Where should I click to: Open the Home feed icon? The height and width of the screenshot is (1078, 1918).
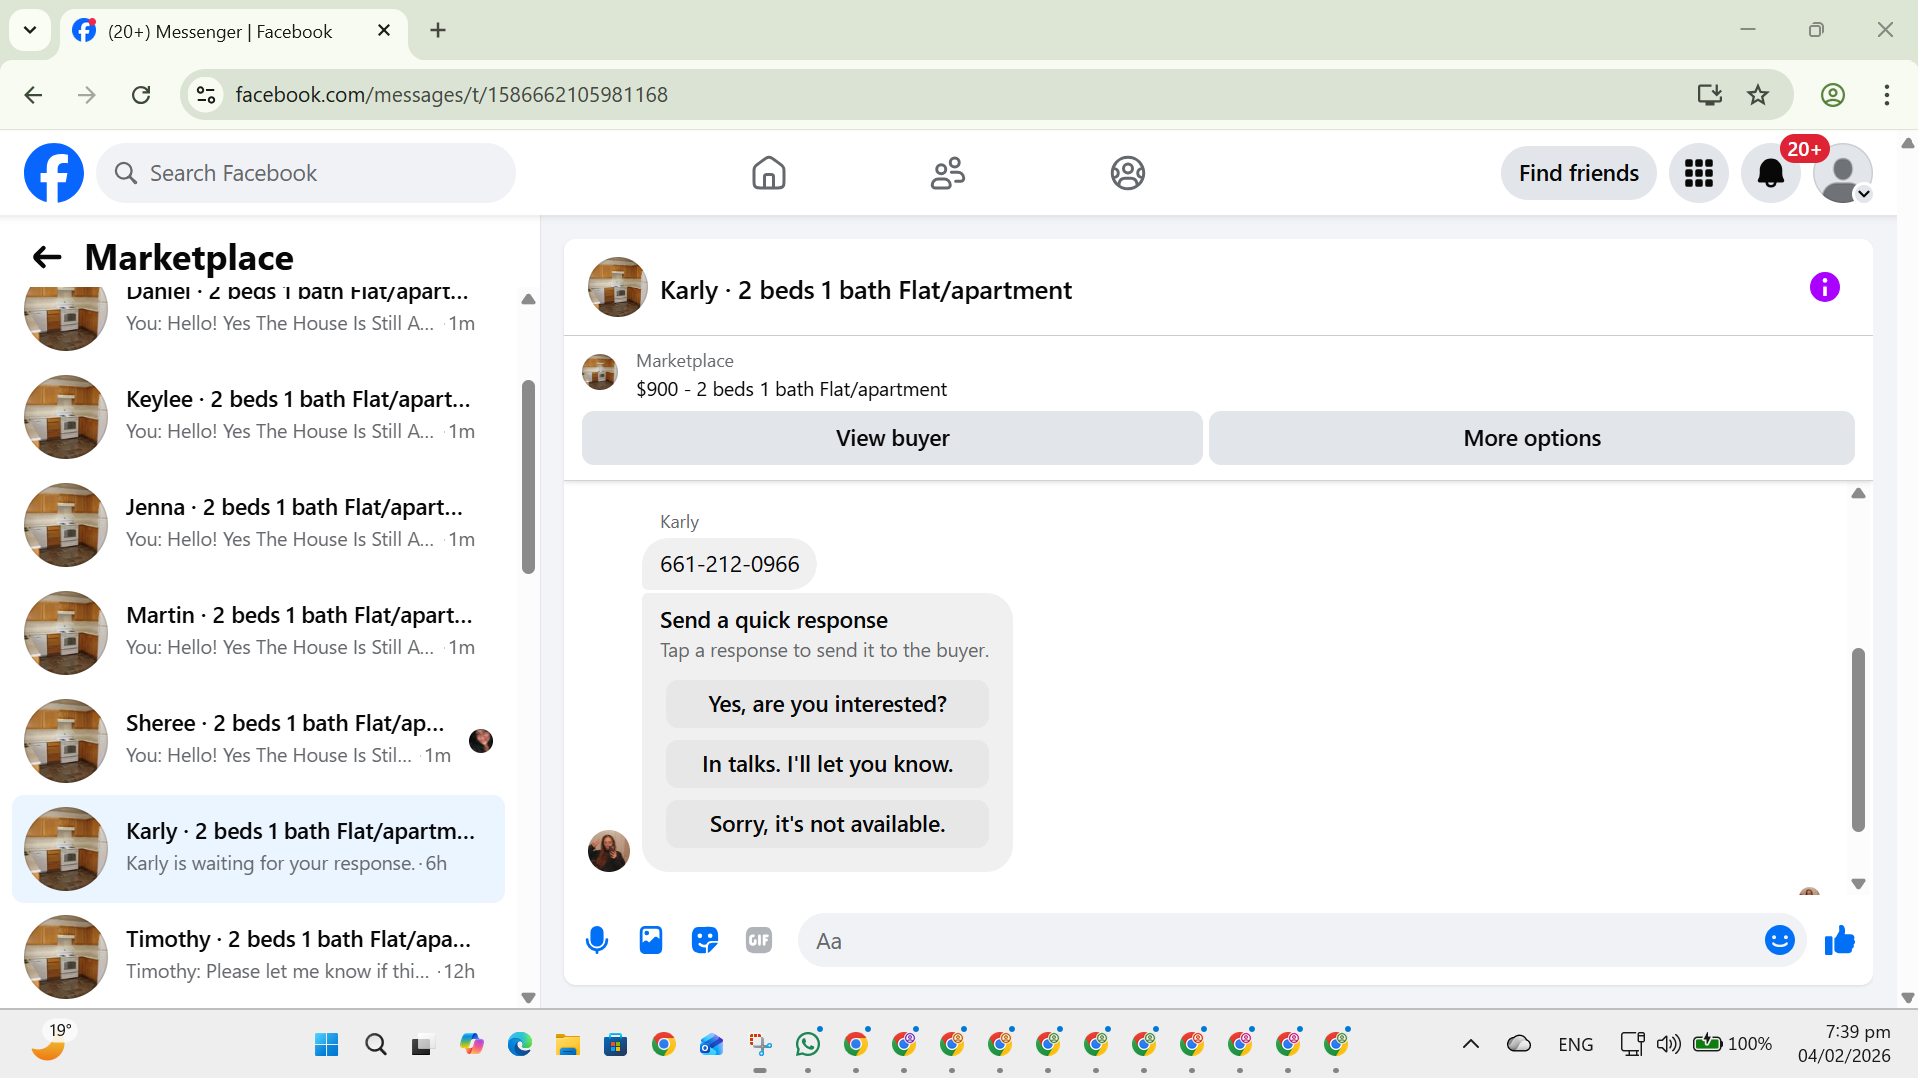pos(768,173)
